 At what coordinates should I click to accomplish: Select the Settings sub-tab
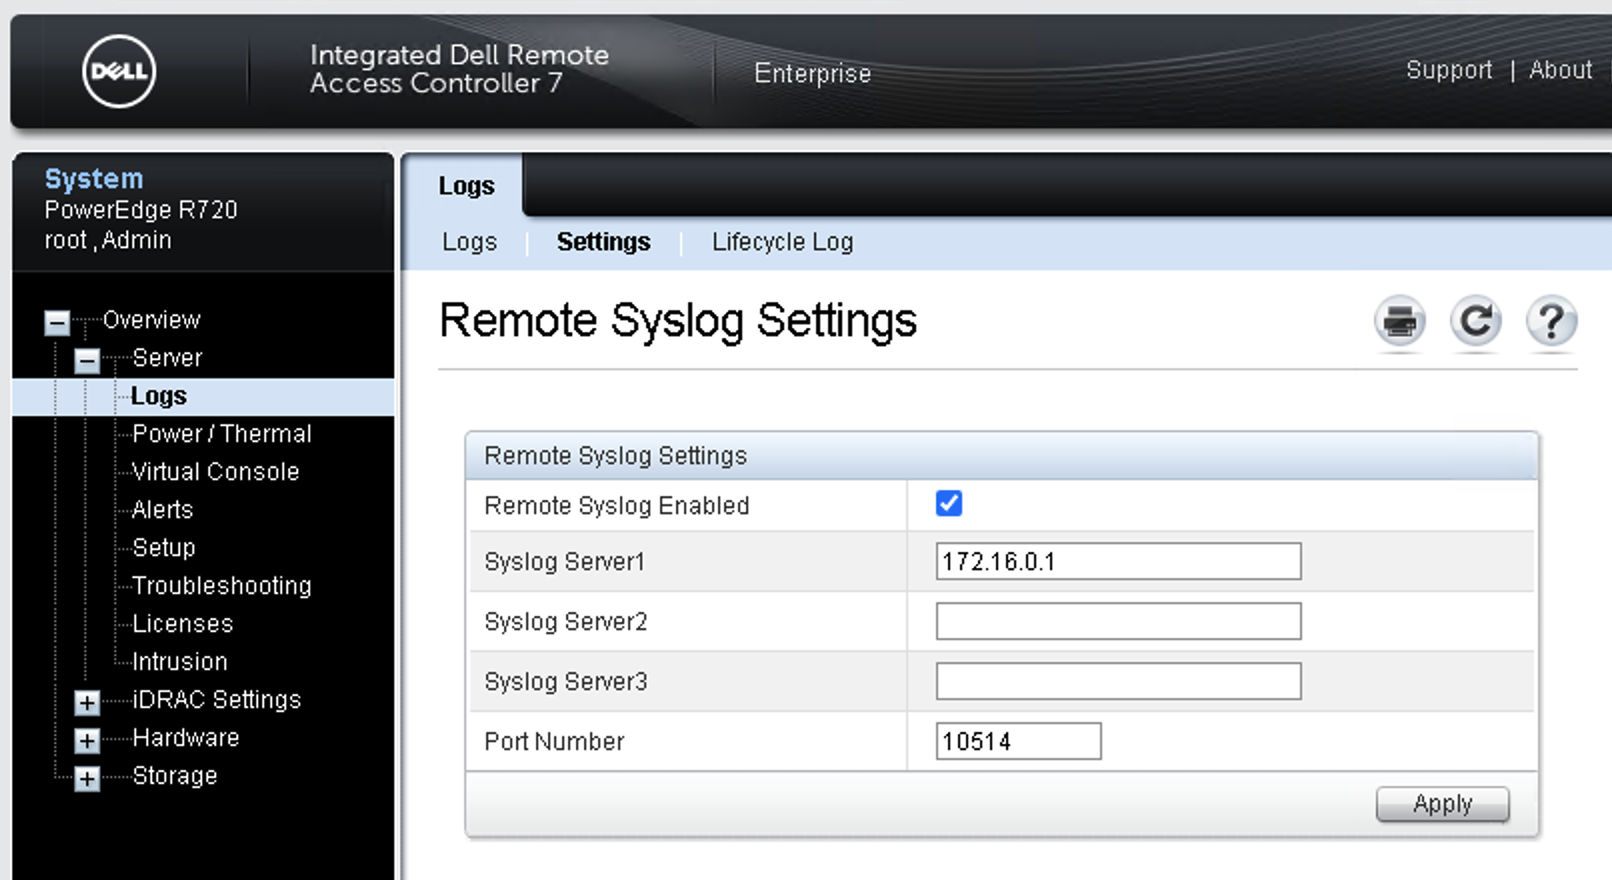click(x=603, y=242)
